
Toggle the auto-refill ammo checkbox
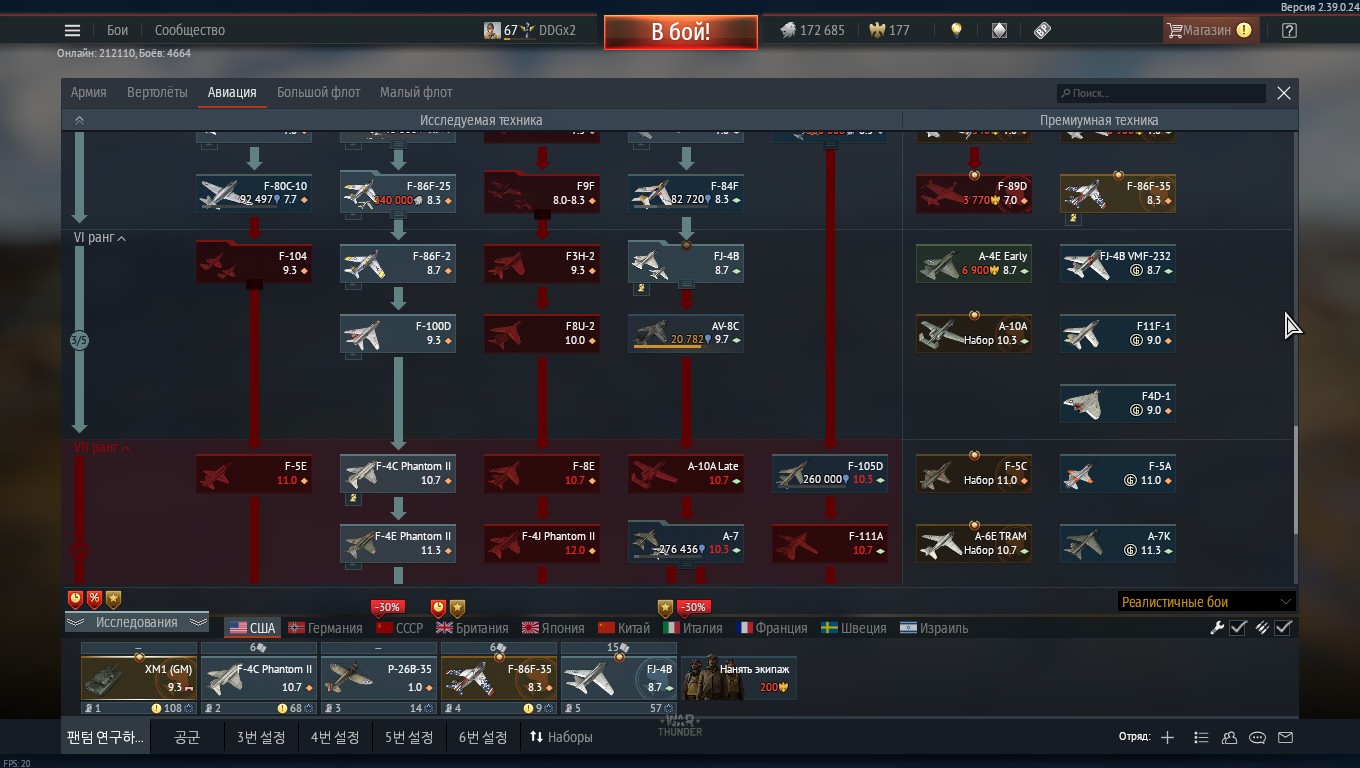1284,628
